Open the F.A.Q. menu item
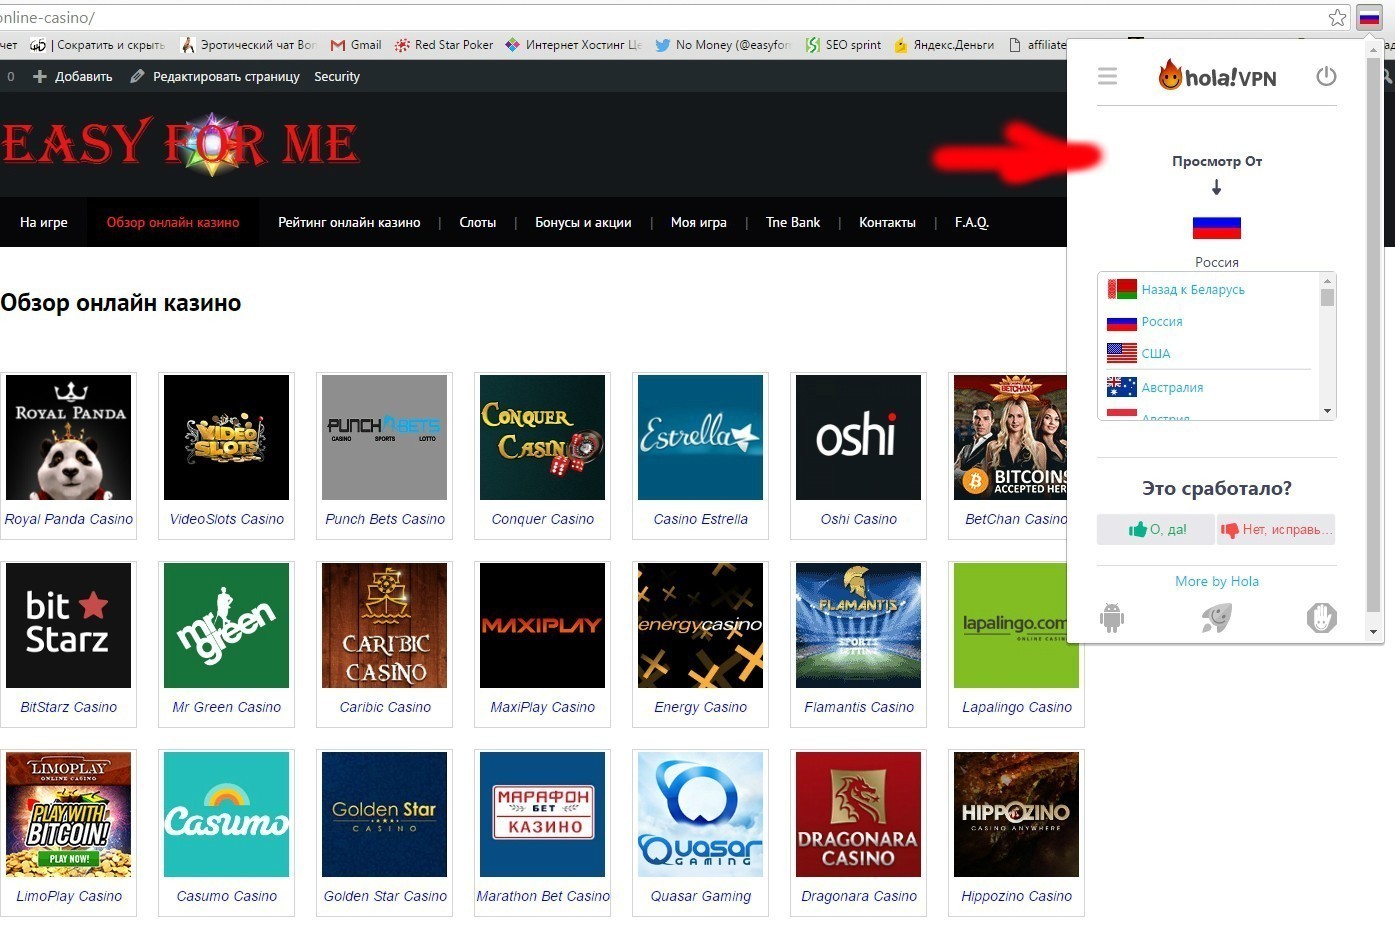Image resolution: width=1395 pixels, height=932 pixels. tap(971, 222)
